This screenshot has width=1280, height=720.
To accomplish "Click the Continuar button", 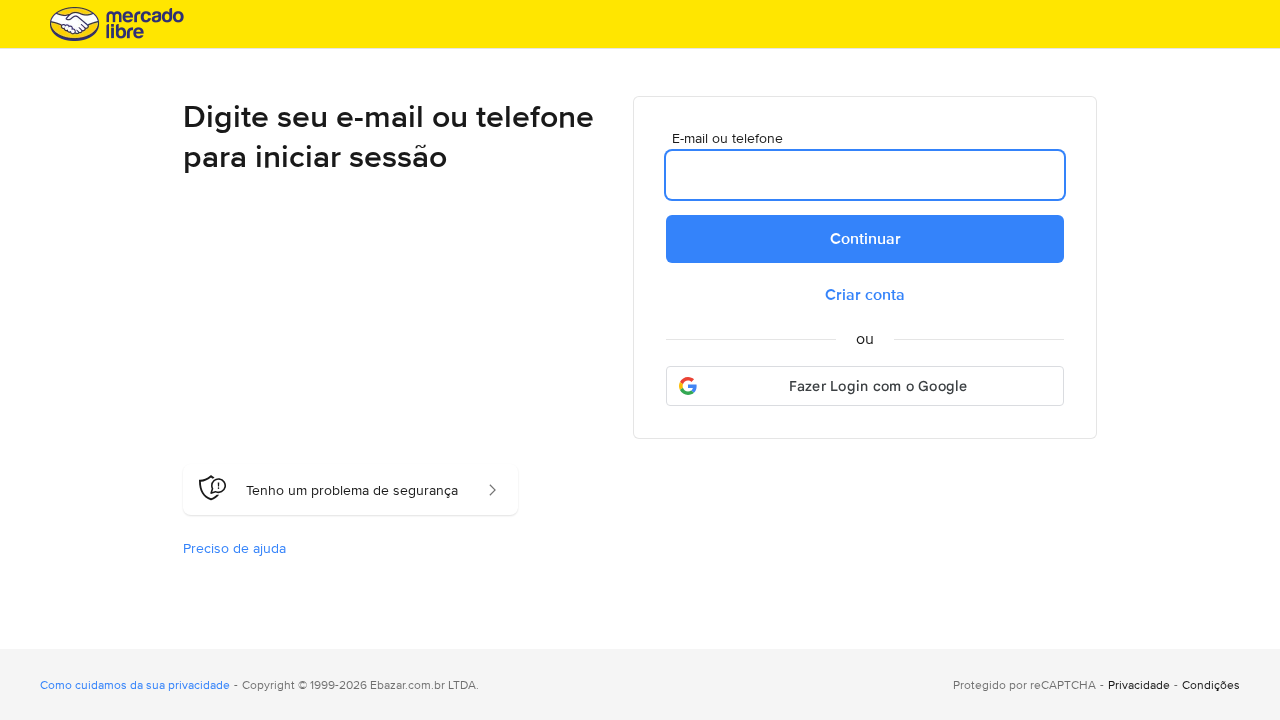I will pos(864,239).
